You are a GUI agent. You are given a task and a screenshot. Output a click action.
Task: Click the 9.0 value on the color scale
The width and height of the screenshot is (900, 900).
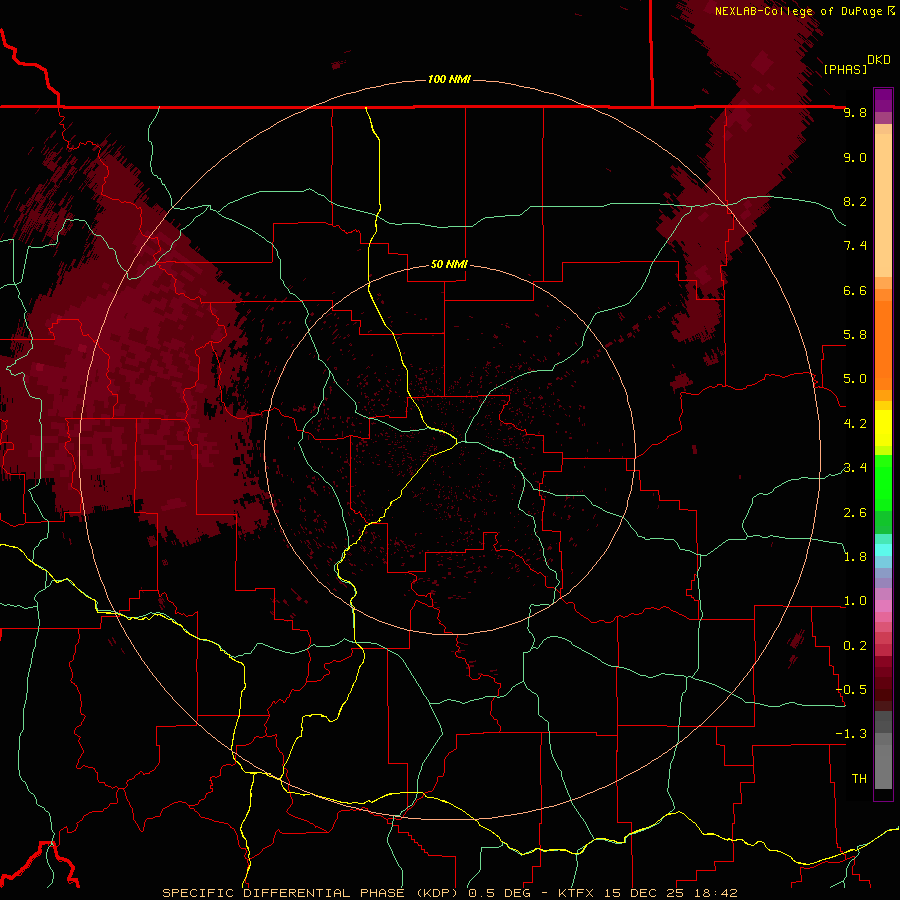tap(855, 157)
